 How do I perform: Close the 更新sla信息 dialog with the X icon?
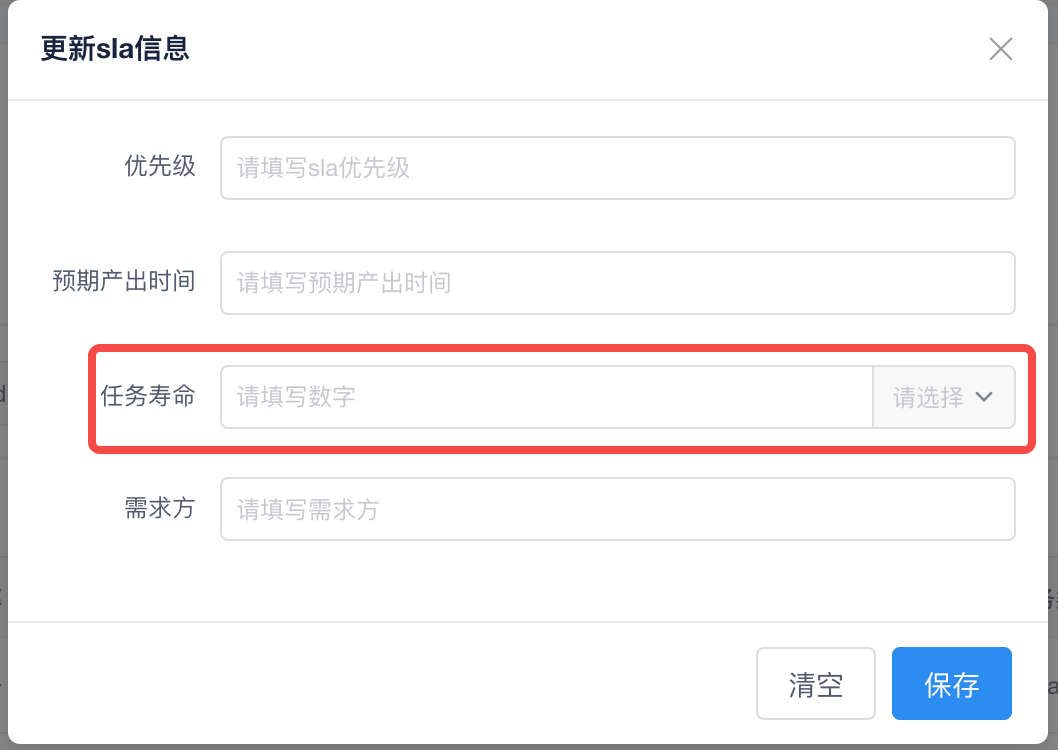point(1000,49)
